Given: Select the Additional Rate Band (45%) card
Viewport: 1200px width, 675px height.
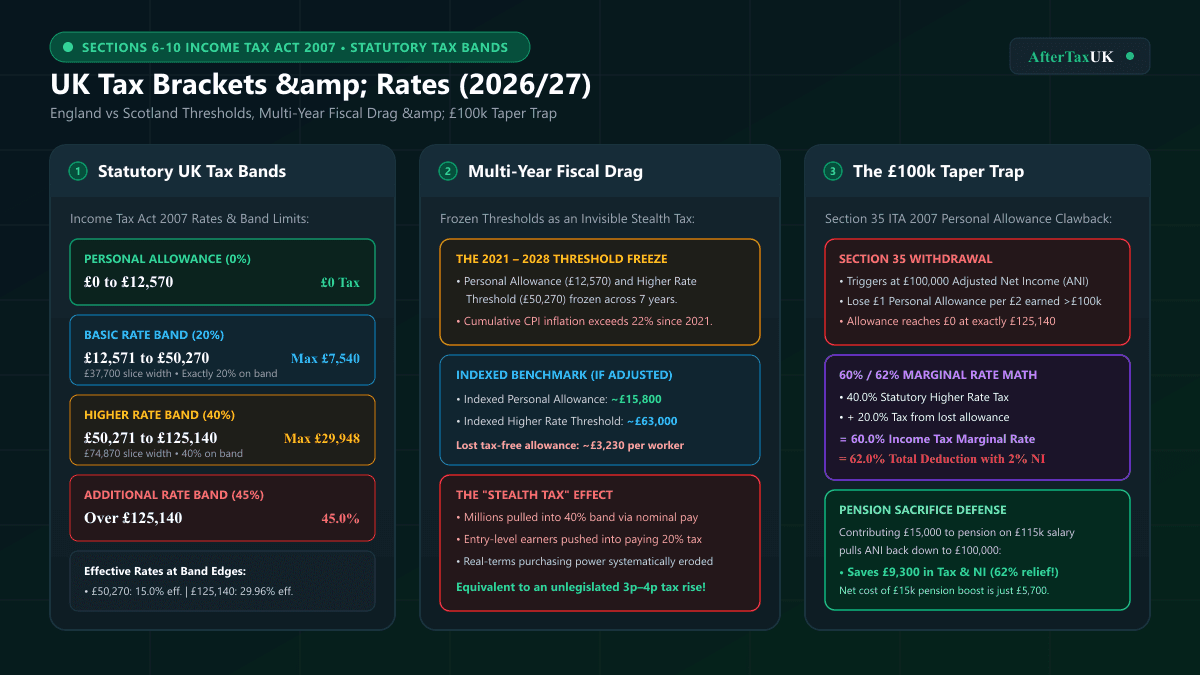Looking at the screenshot, I should 222,508.
